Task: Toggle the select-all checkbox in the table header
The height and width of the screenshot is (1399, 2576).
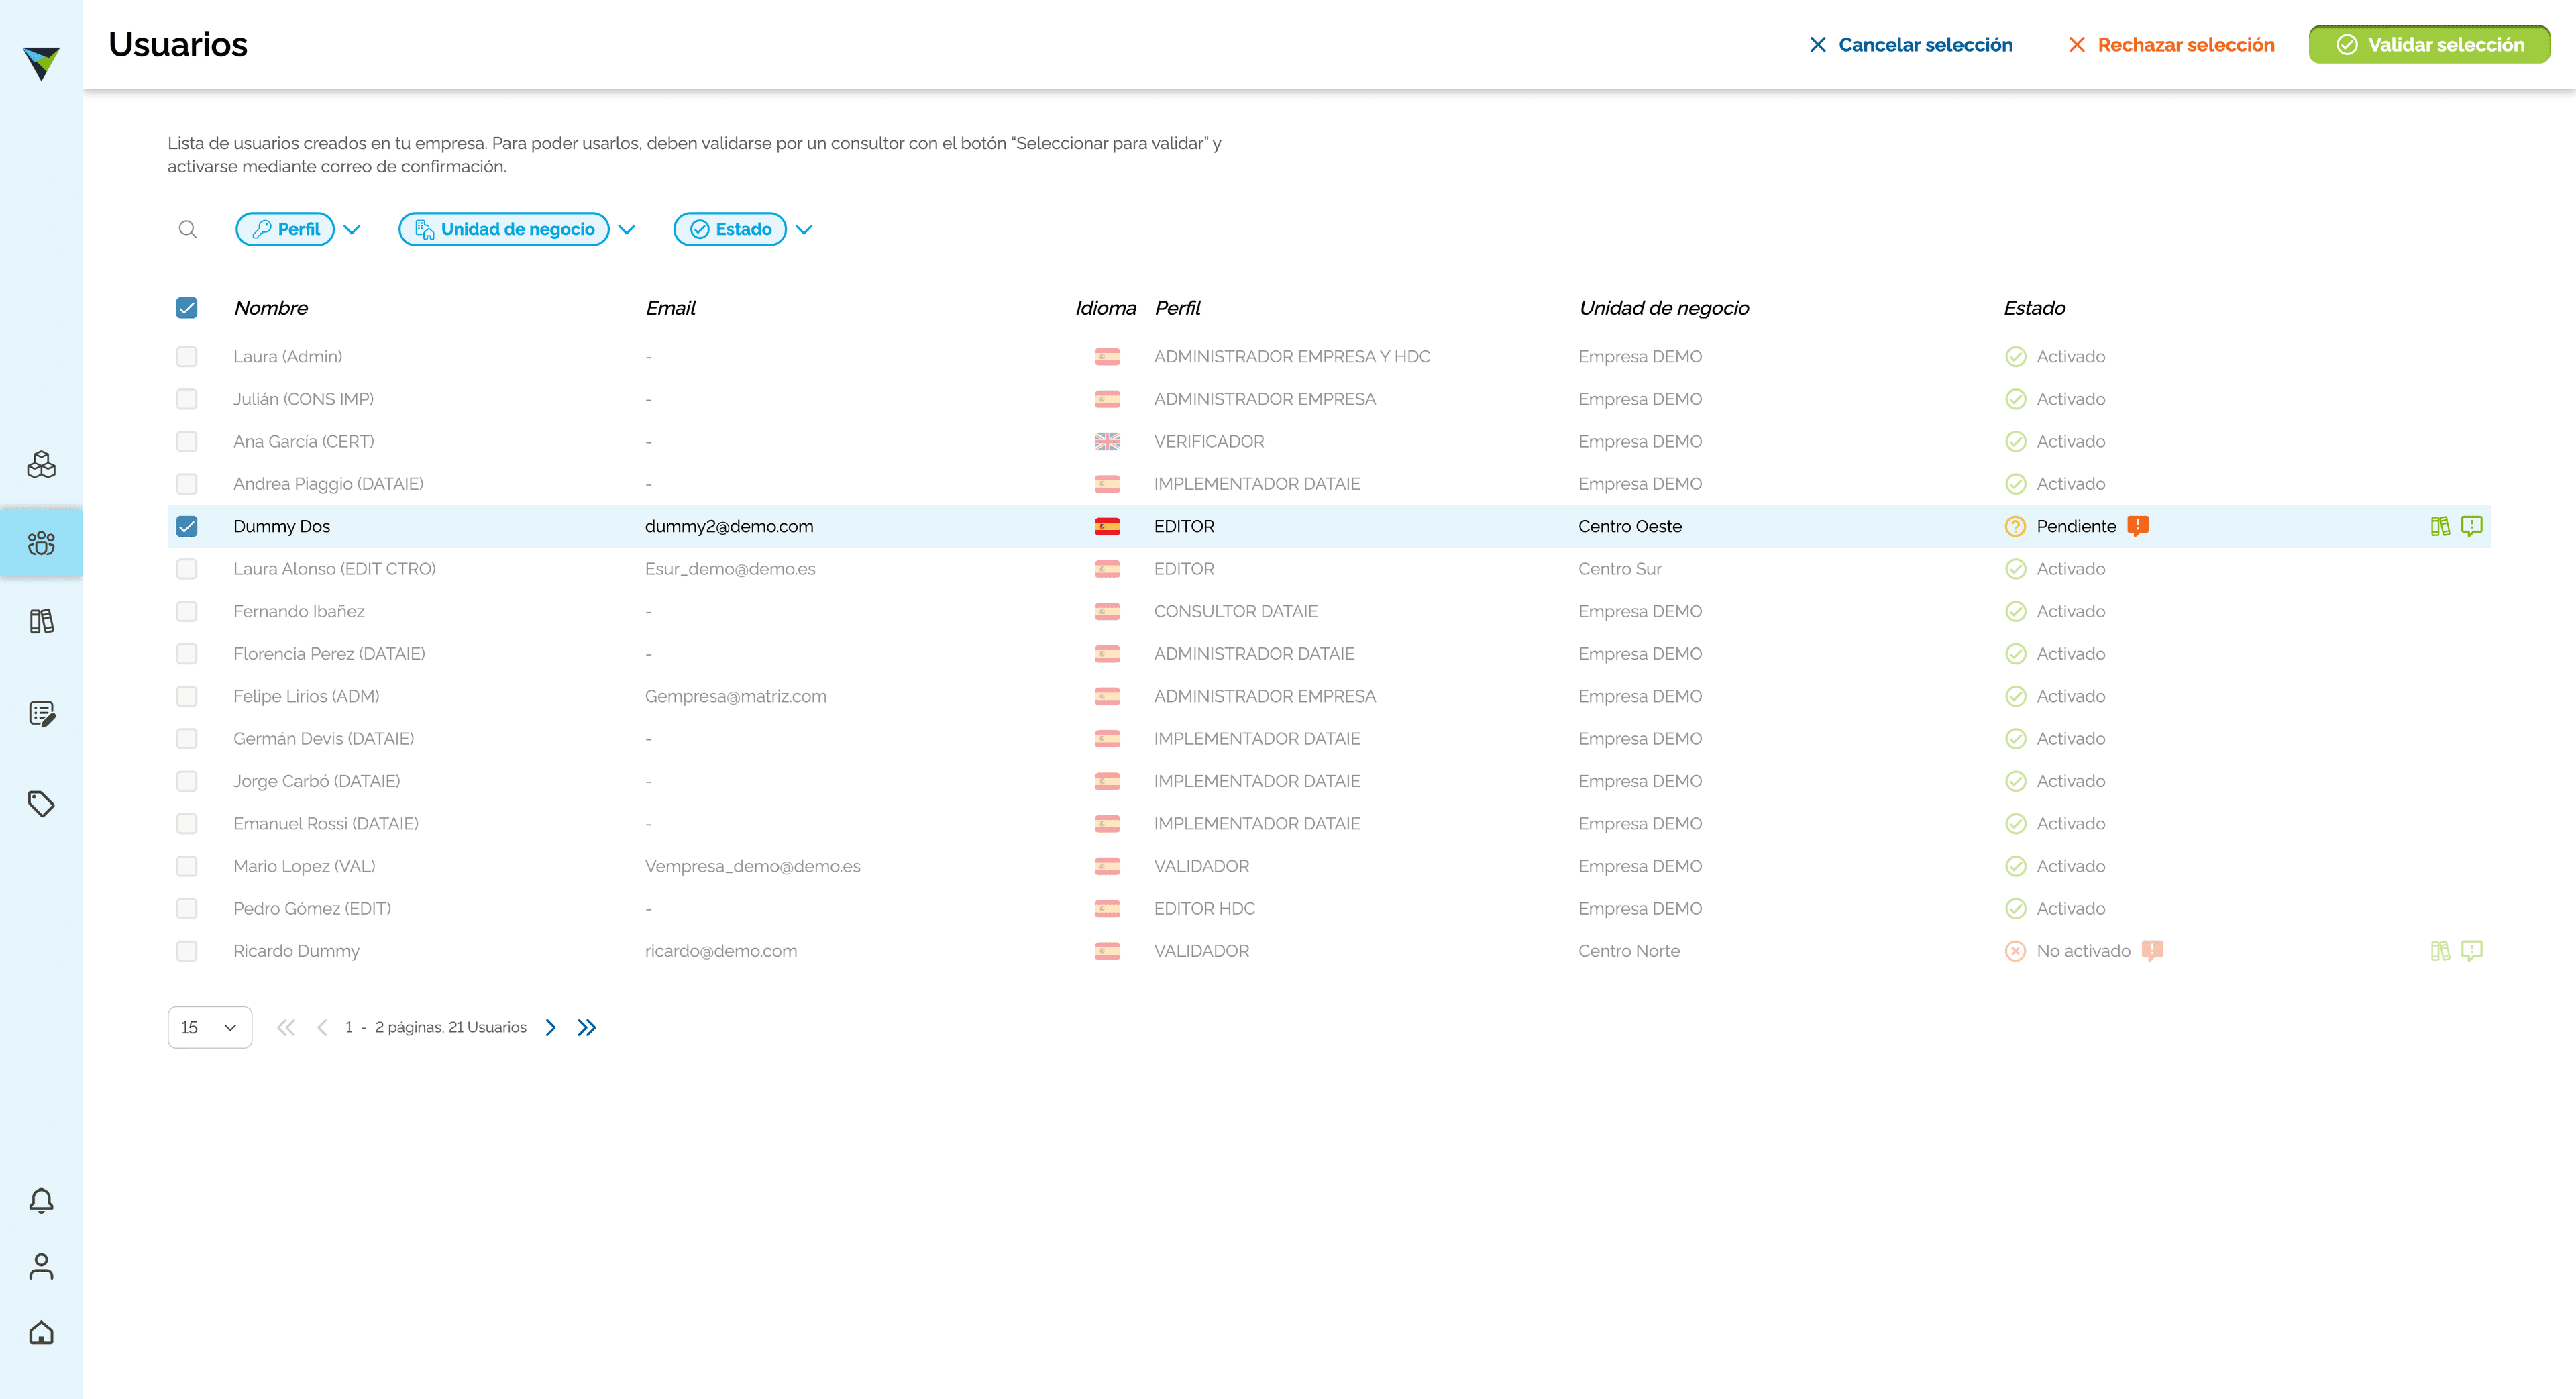Action: pyautogui.click(x=187, y=308)
